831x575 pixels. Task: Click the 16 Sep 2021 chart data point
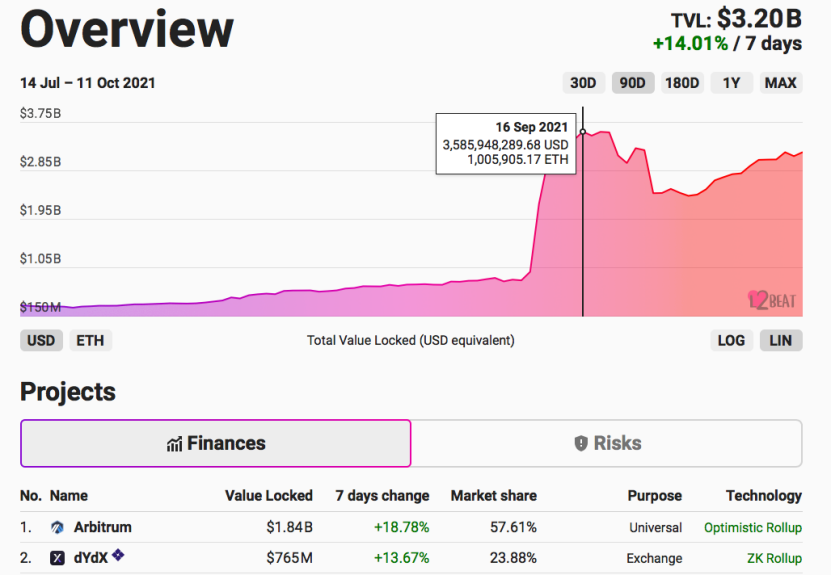583,131
